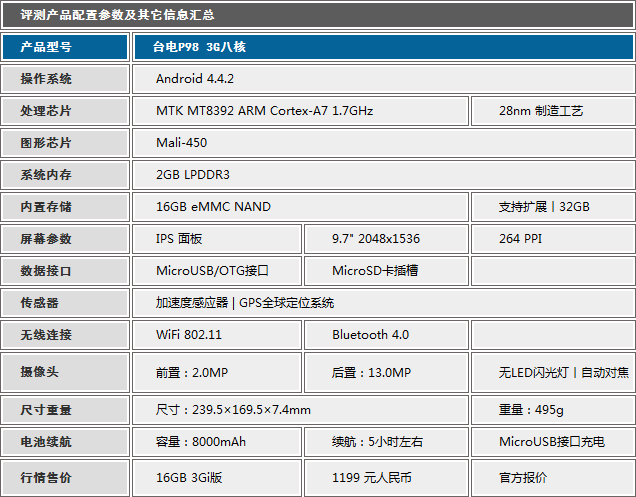The image size is (636, 497).
Task: Click MTK MT8392 ARM Cortex-A7 1.7GHz cell
Action: (x=300, y=111)
